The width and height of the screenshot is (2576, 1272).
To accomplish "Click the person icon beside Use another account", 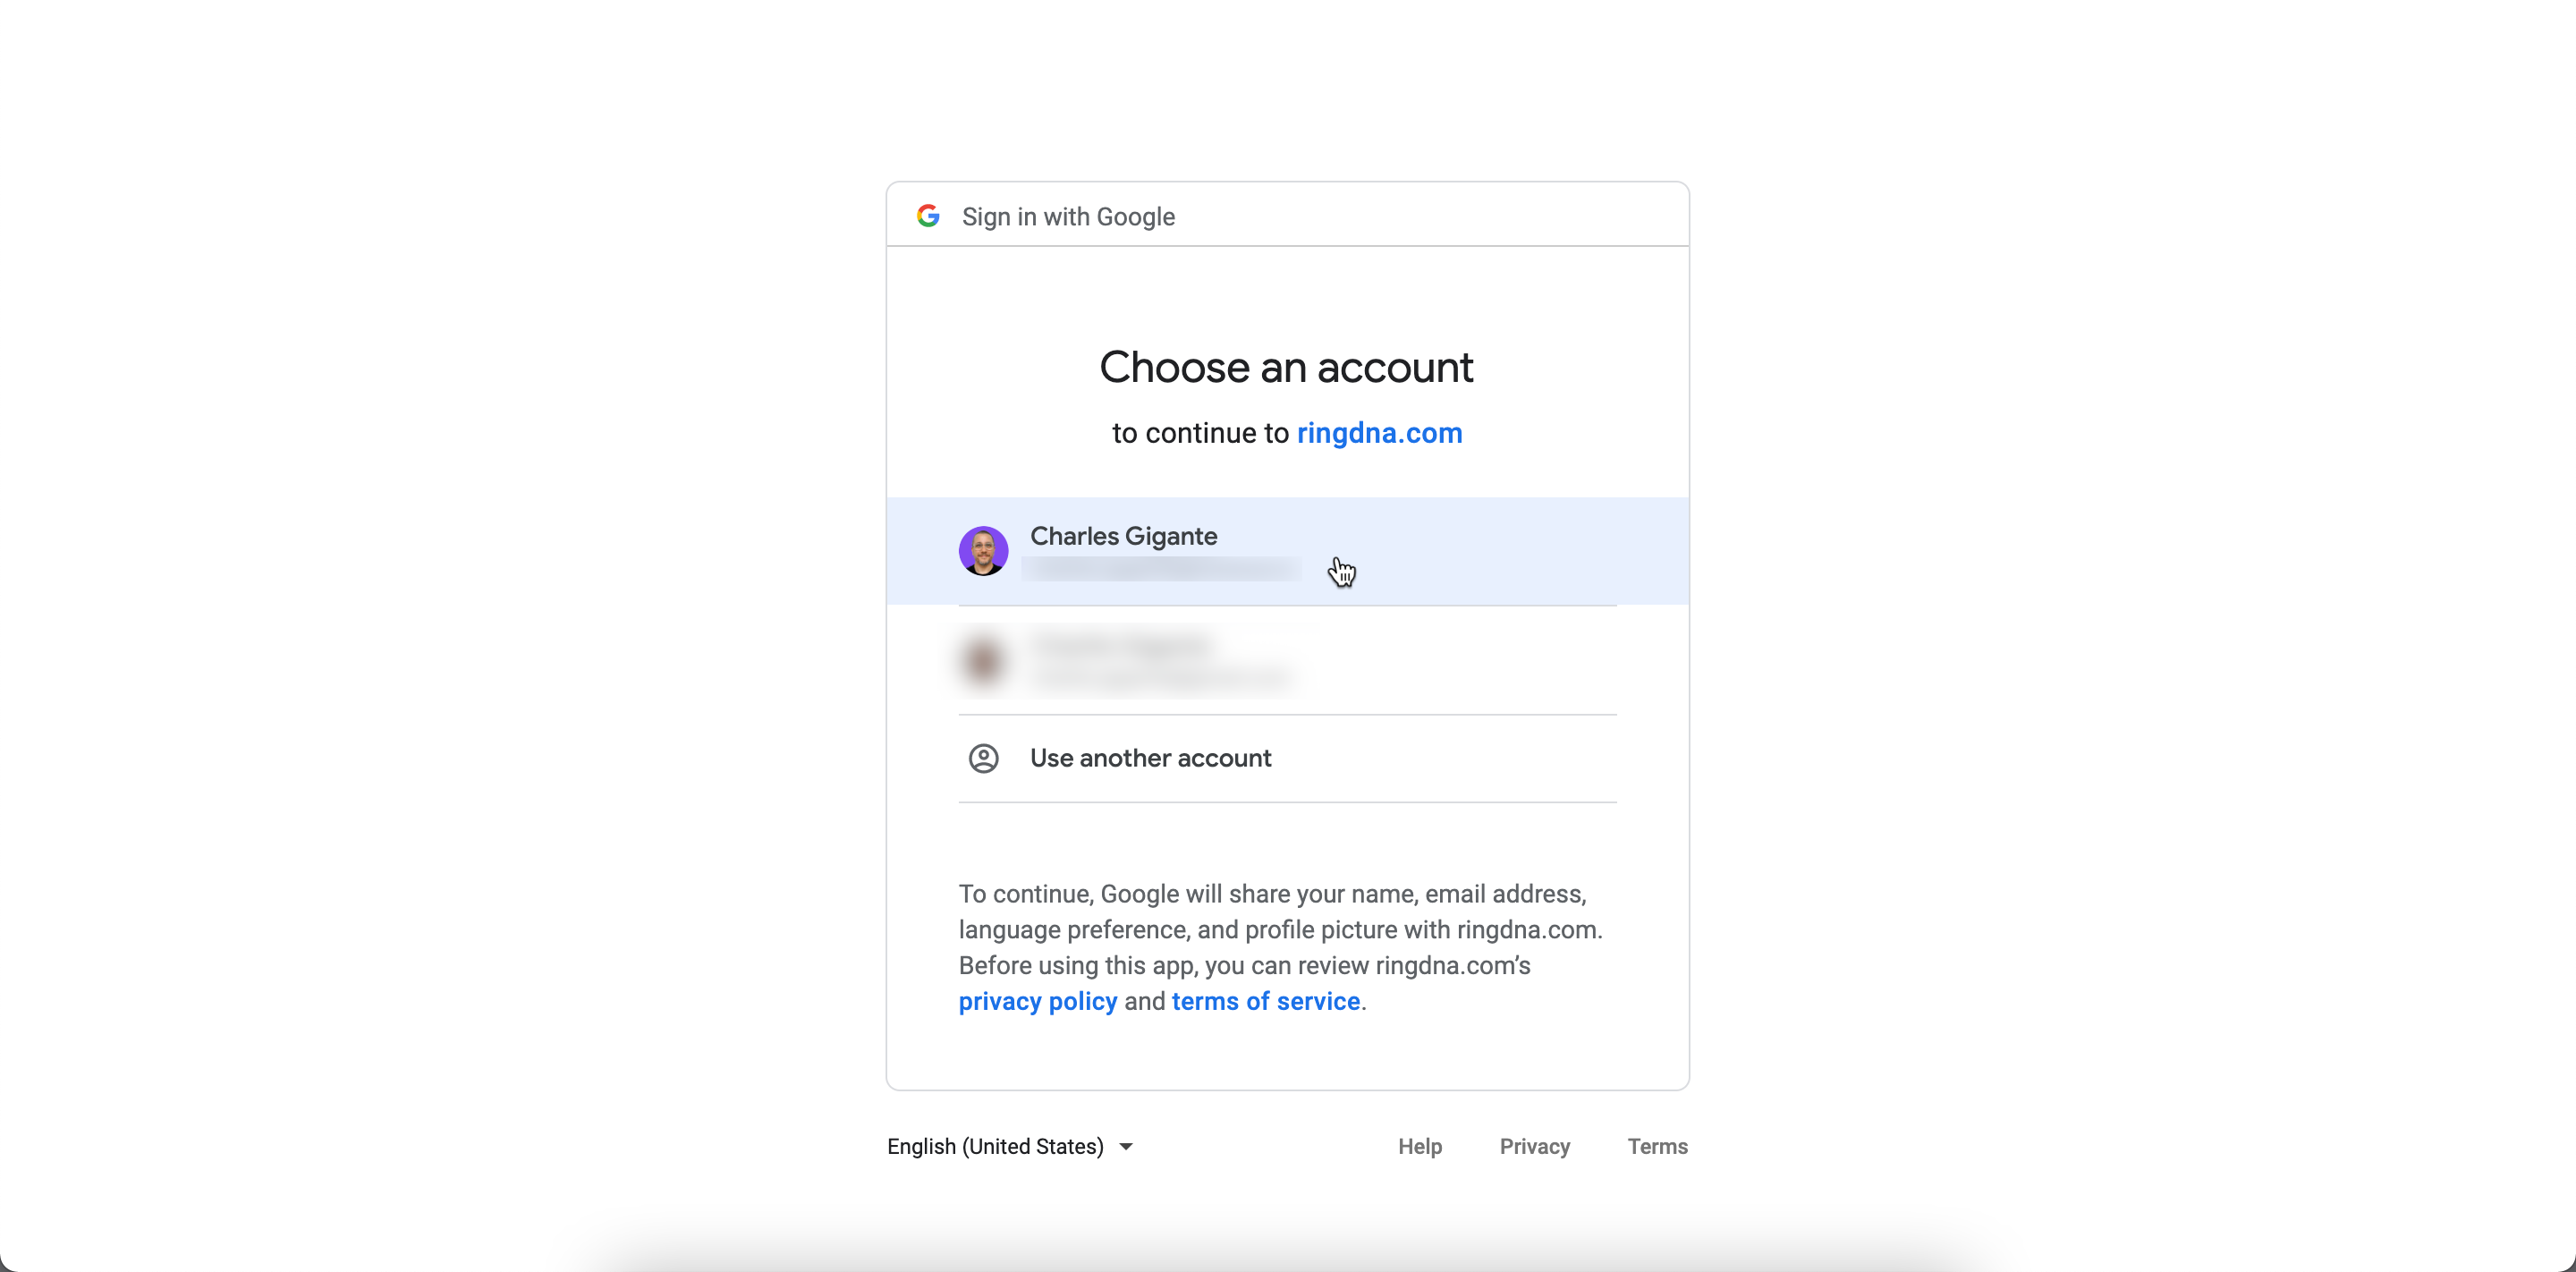I will (983, 758).
